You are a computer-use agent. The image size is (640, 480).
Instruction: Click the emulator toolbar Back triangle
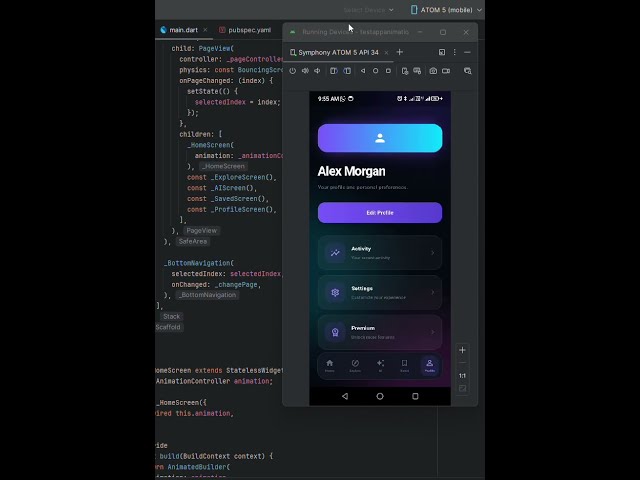tap(363, 71)
